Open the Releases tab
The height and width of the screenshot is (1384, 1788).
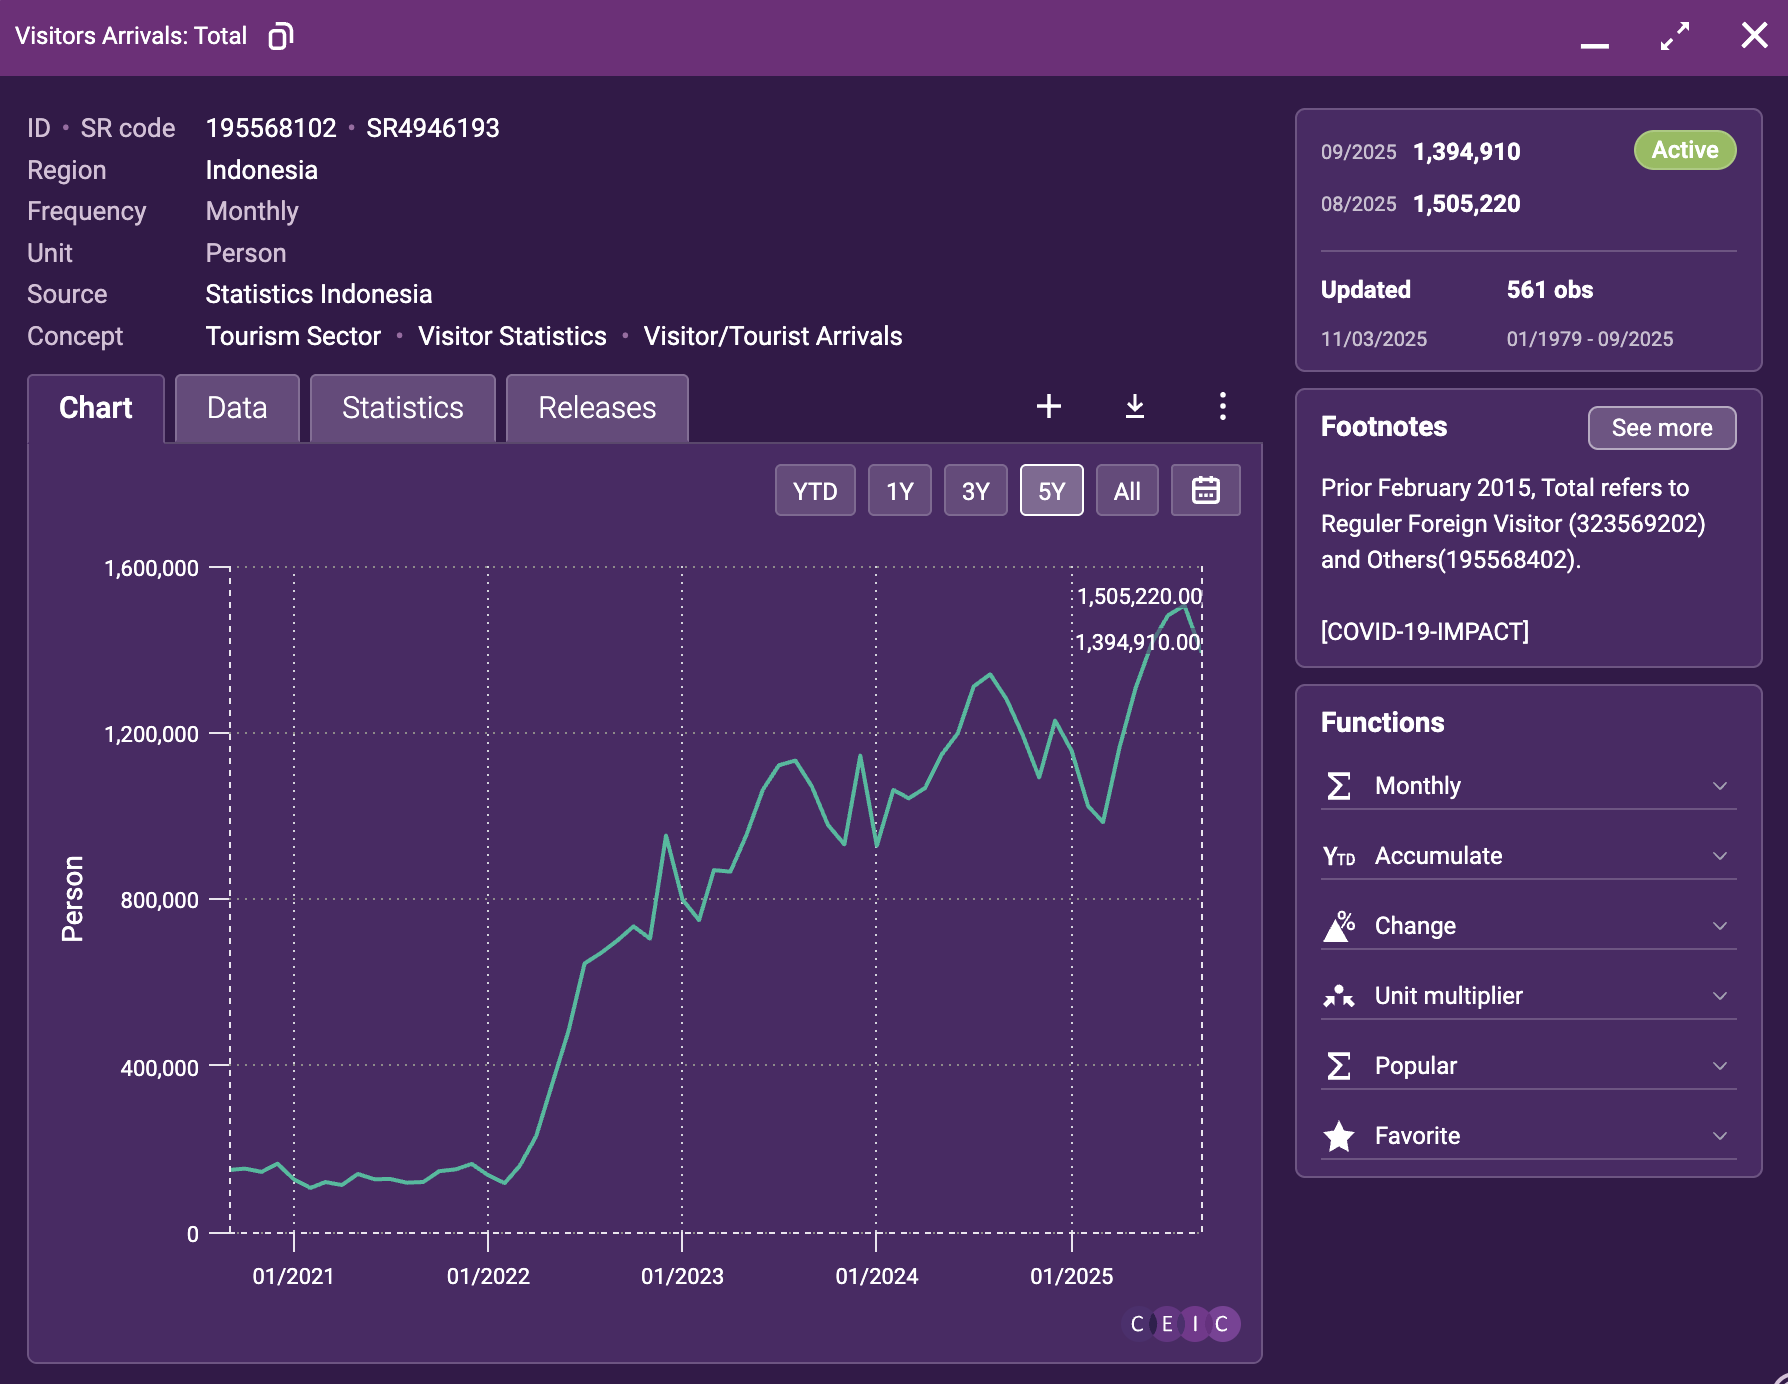coord(597,408)
